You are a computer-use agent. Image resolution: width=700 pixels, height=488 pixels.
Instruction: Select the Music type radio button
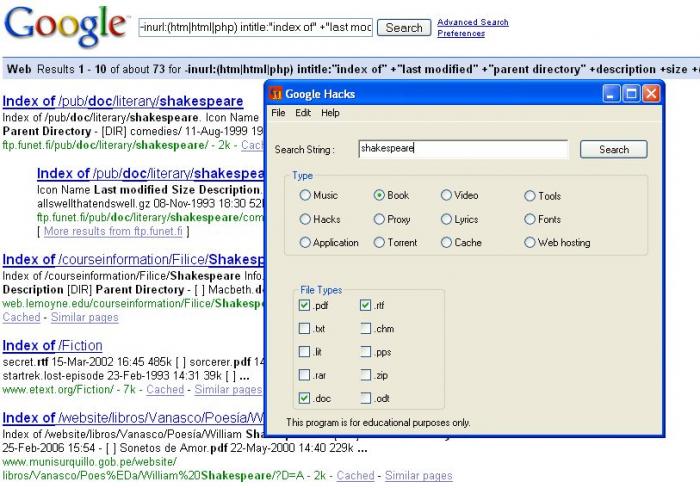305,195
